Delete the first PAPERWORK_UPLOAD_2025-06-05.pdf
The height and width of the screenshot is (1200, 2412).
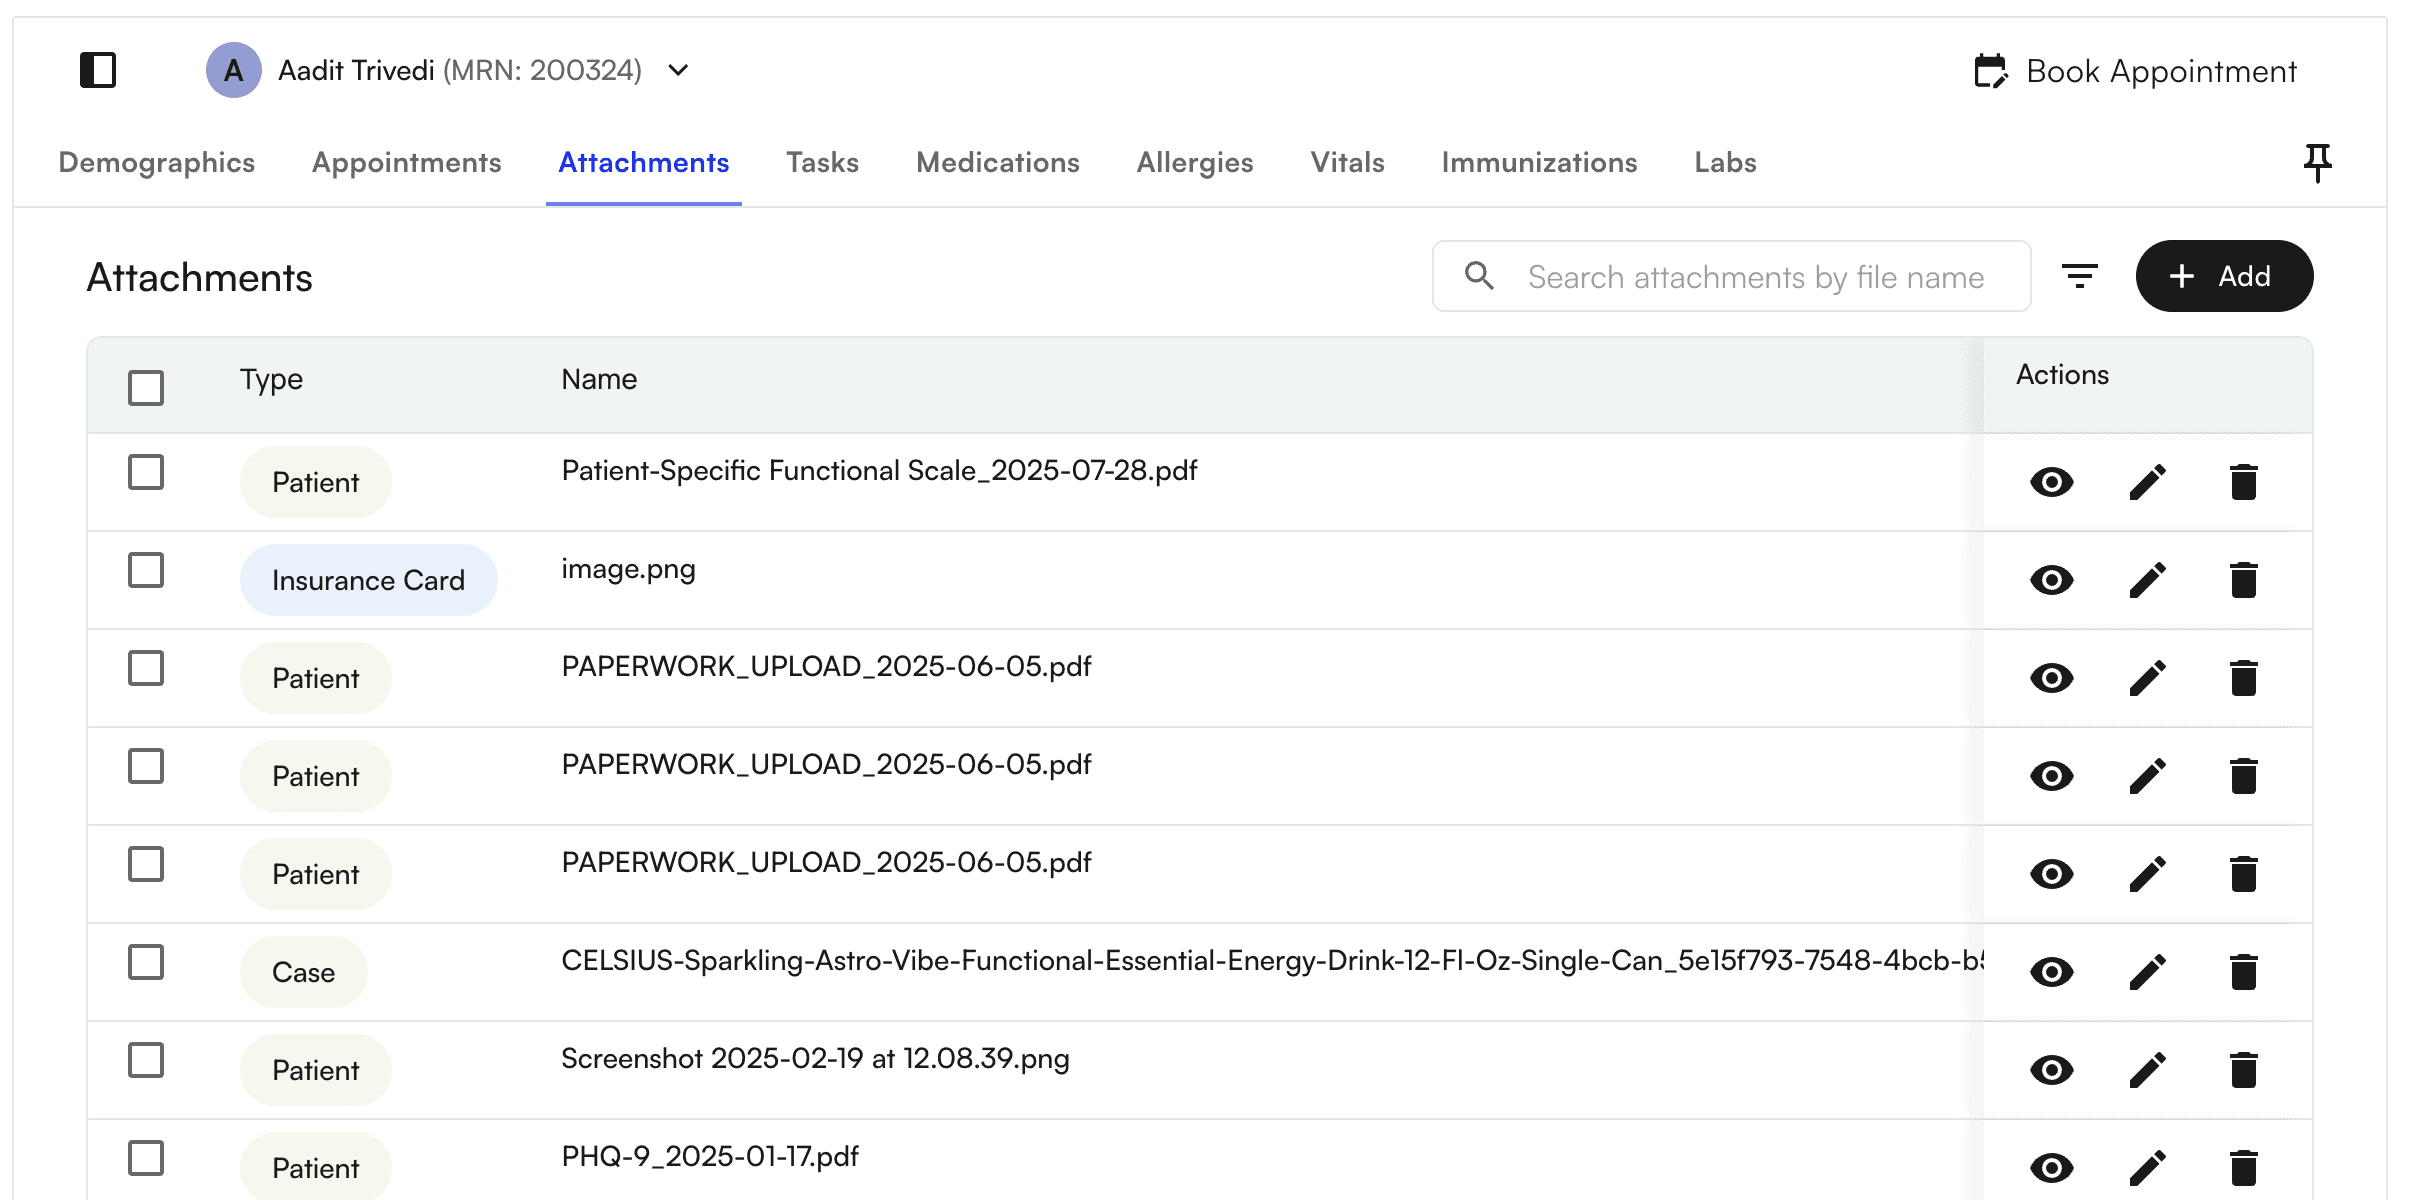(2244, 678)
